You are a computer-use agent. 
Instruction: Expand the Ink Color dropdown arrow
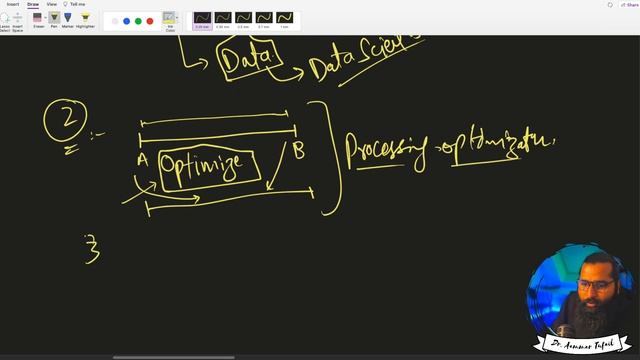tap(177, 18)
